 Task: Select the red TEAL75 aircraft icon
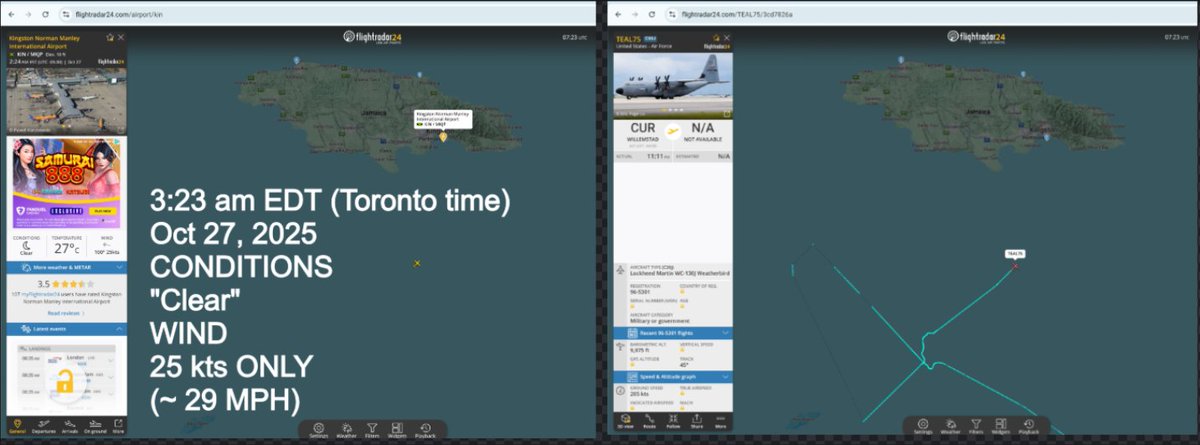click(x=1015, y=265)
